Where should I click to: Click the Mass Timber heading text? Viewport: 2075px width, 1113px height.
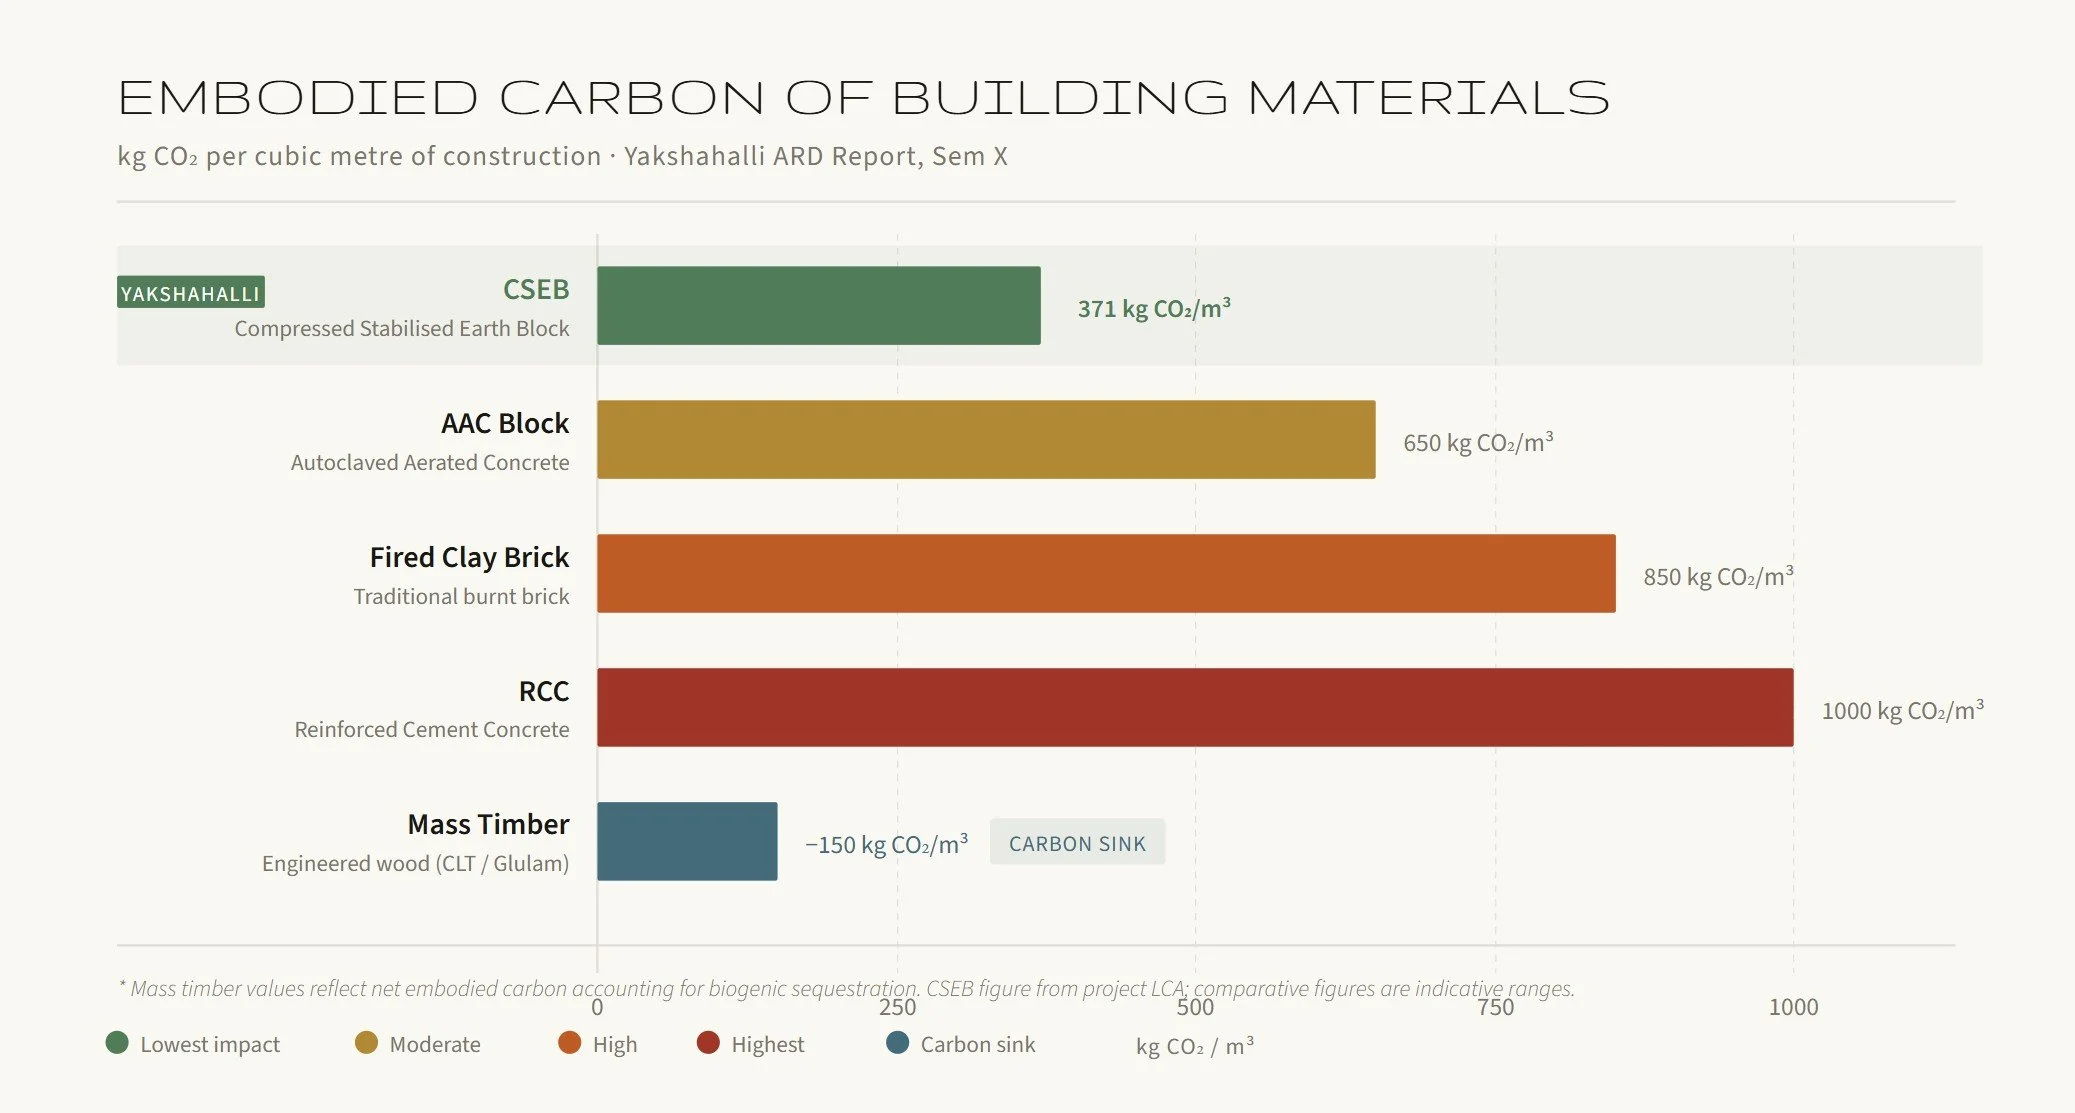tap(488, 824)
